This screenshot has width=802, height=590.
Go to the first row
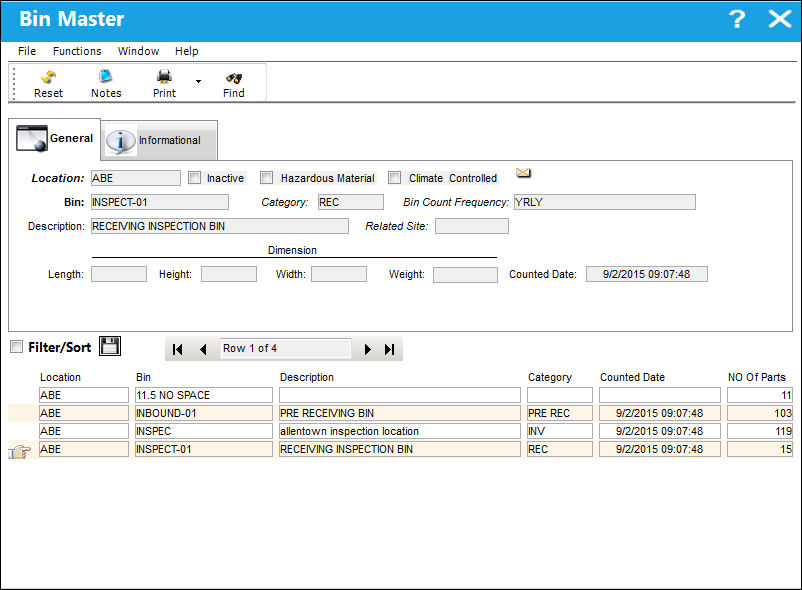click(177, 349)
